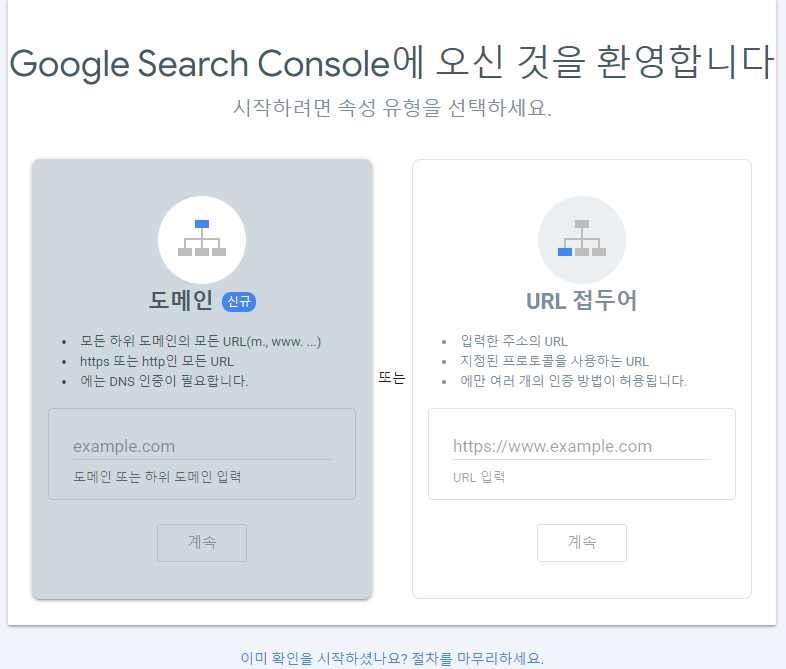786x669 pixels.
Task: Click helper text 도메인 또는 하위 도메인 입력
Action: click(157, 477)
